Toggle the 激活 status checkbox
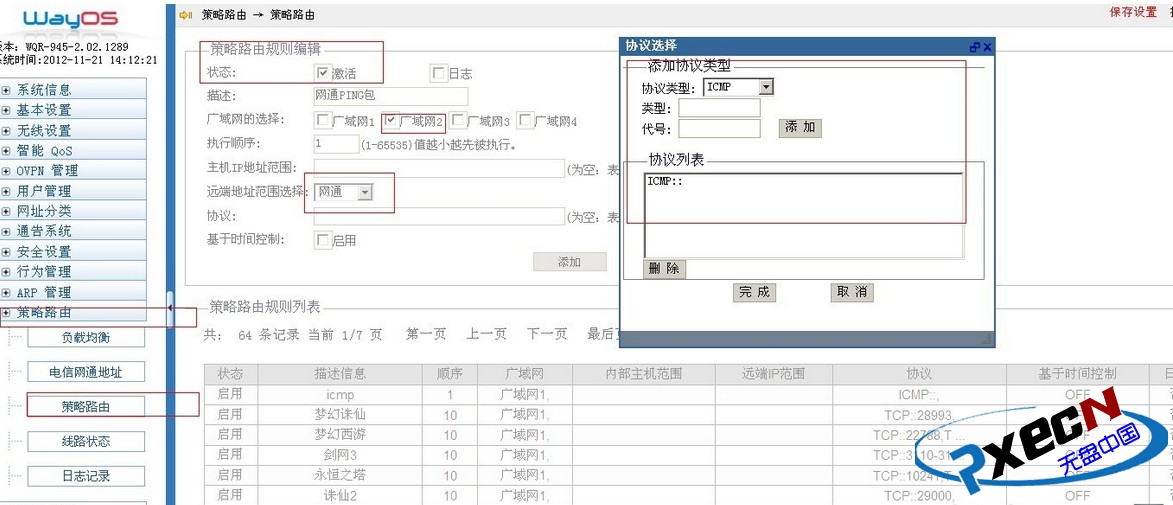The height and width of the screenshot is (505, 1173). point(322,73)
